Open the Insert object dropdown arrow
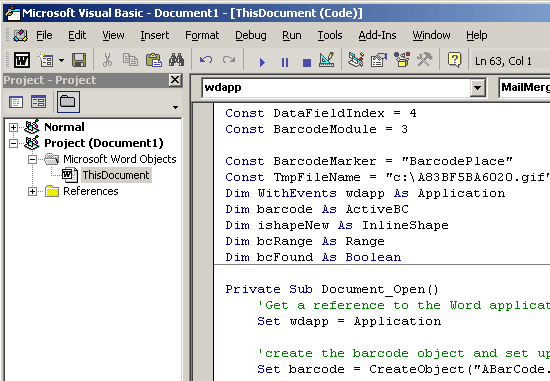The image size is (550, 381). point(61,60)
